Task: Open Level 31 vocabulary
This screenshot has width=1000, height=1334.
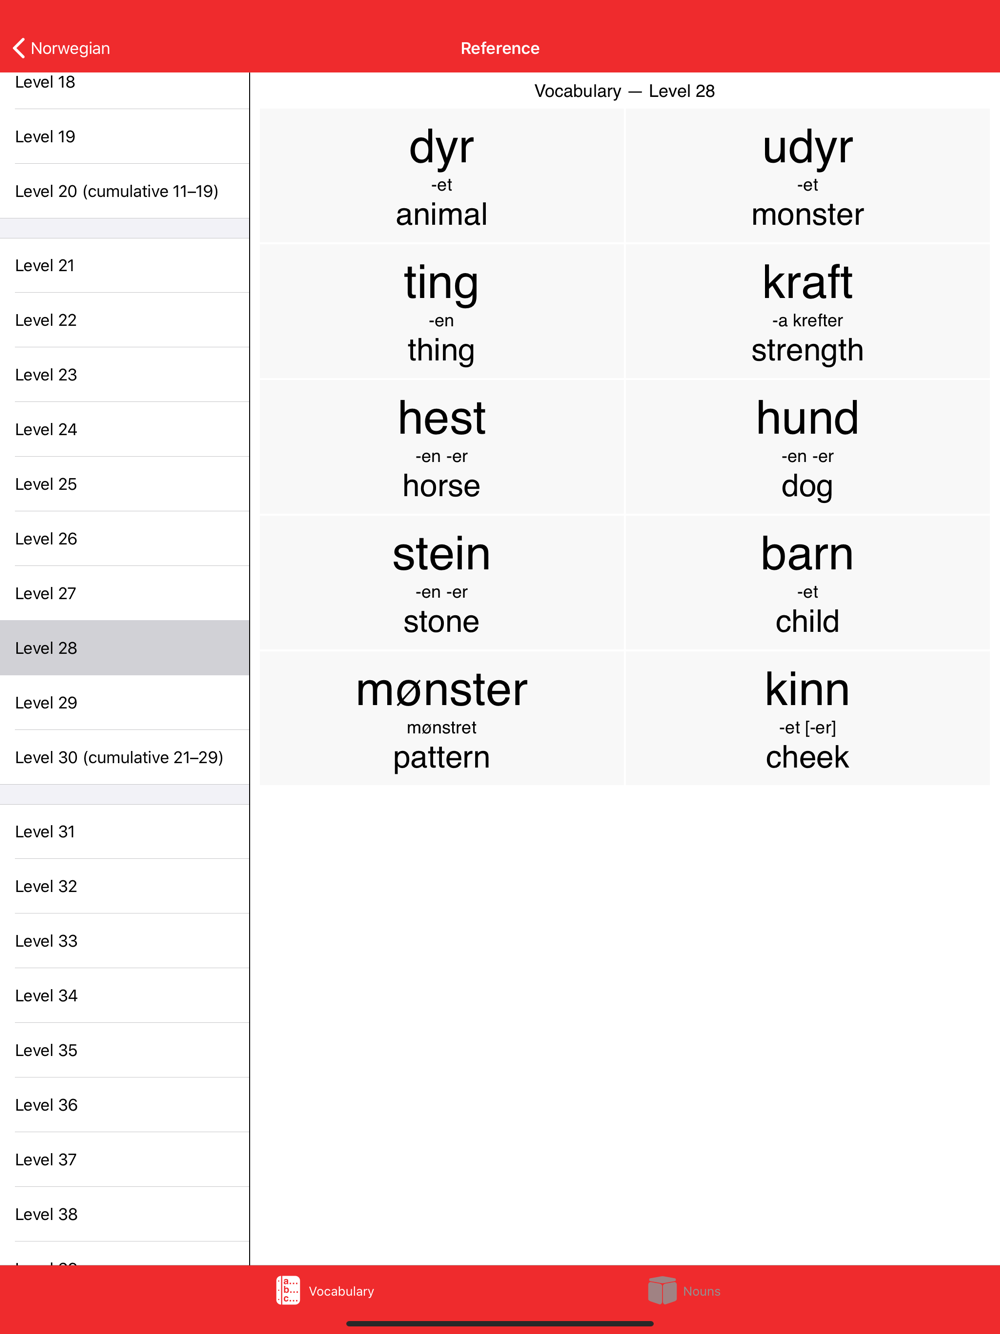Action: 125,831
